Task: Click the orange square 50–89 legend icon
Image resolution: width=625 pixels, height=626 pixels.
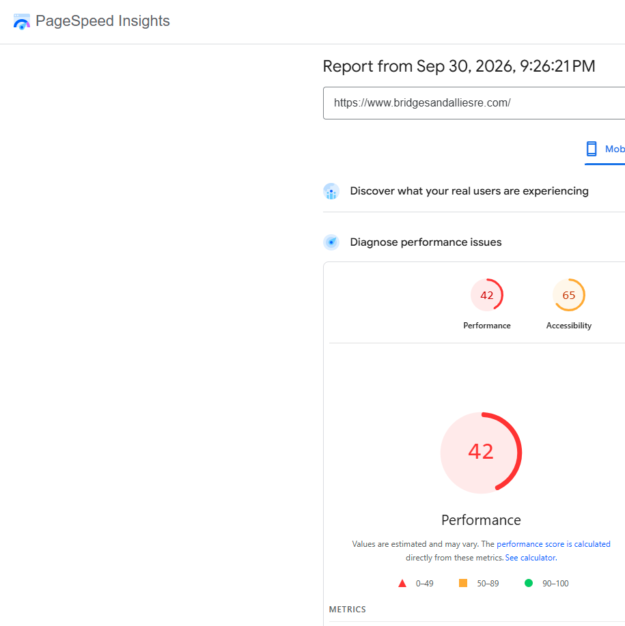Action: (x=463, y=583)
